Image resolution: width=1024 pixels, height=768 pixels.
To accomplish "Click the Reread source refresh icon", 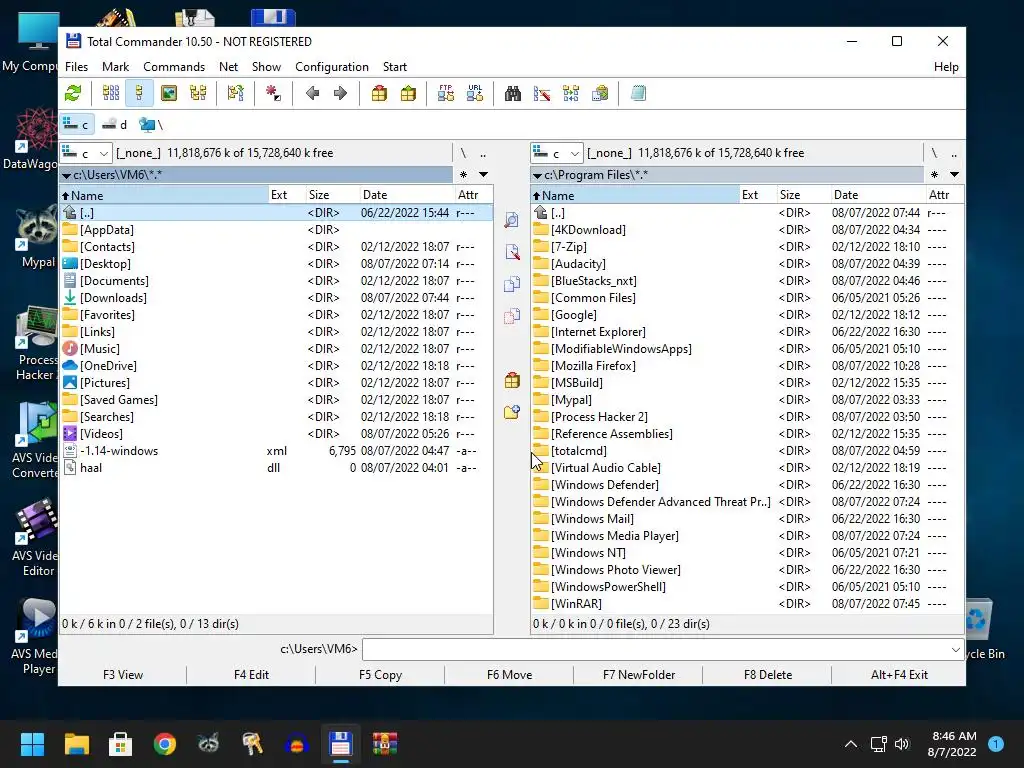I will (73, 93).
